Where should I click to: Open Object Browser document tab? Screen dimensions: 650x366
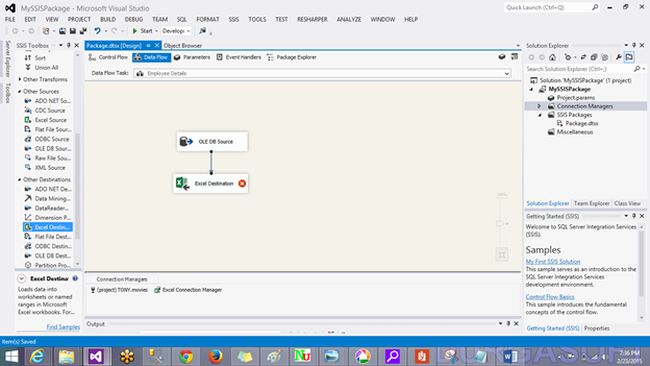click(183, 46)
